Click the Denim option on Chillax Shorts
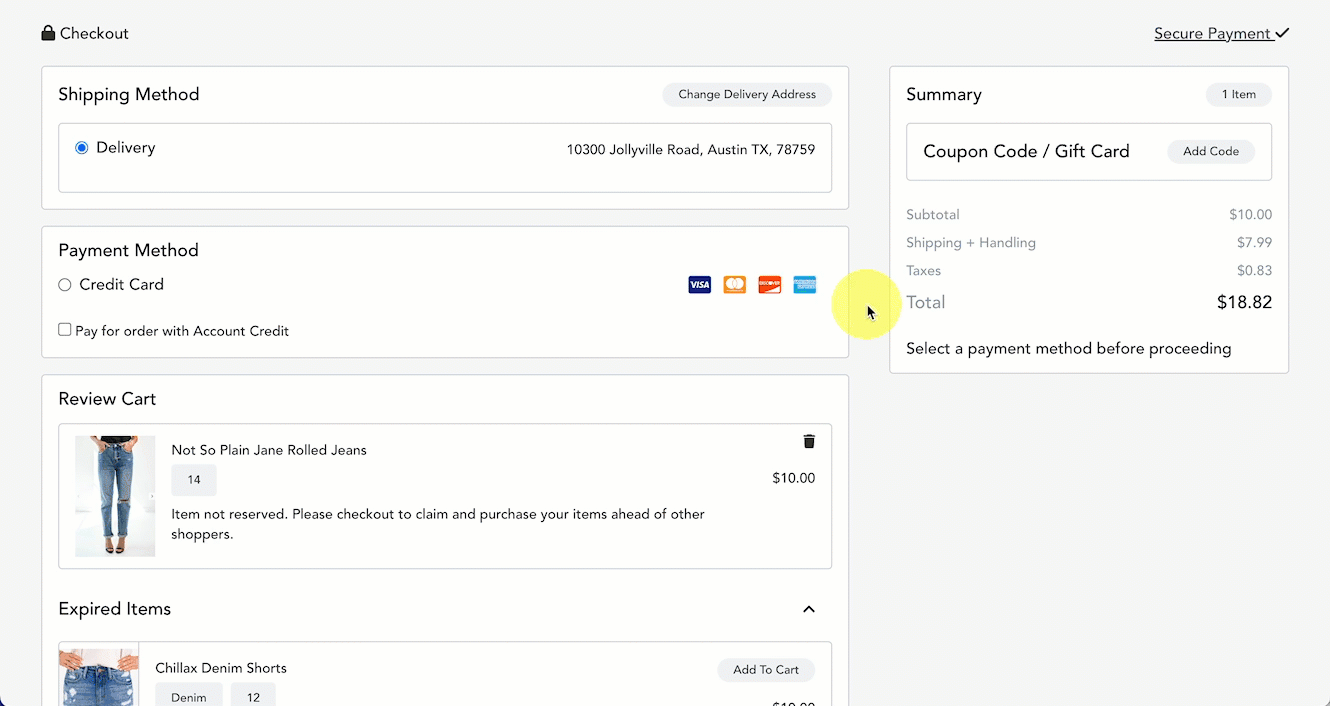The height and width of the screenshot is (706, 1330). (x=188, y=696)
